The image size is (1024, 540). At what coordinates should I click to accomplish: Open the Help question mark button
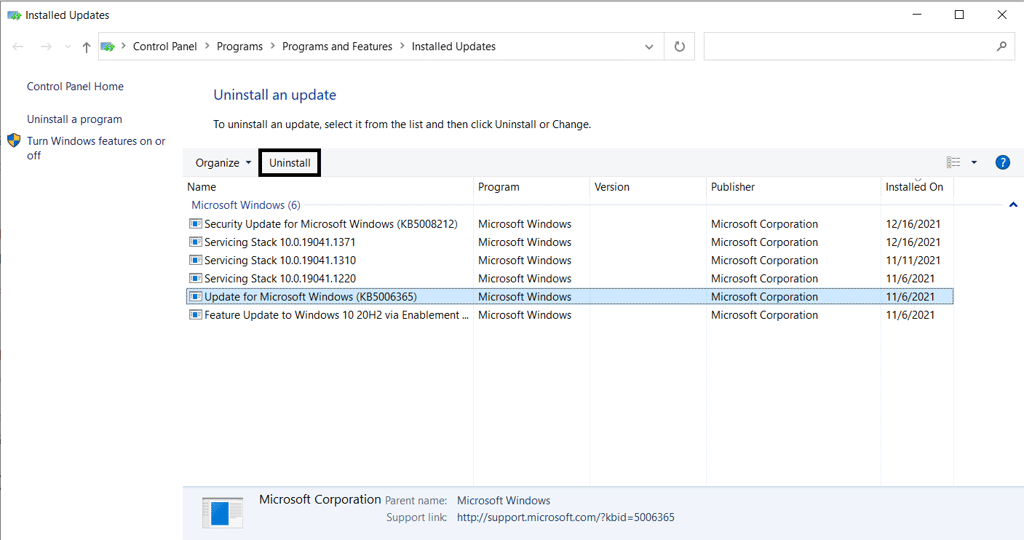click(1002, 163)
